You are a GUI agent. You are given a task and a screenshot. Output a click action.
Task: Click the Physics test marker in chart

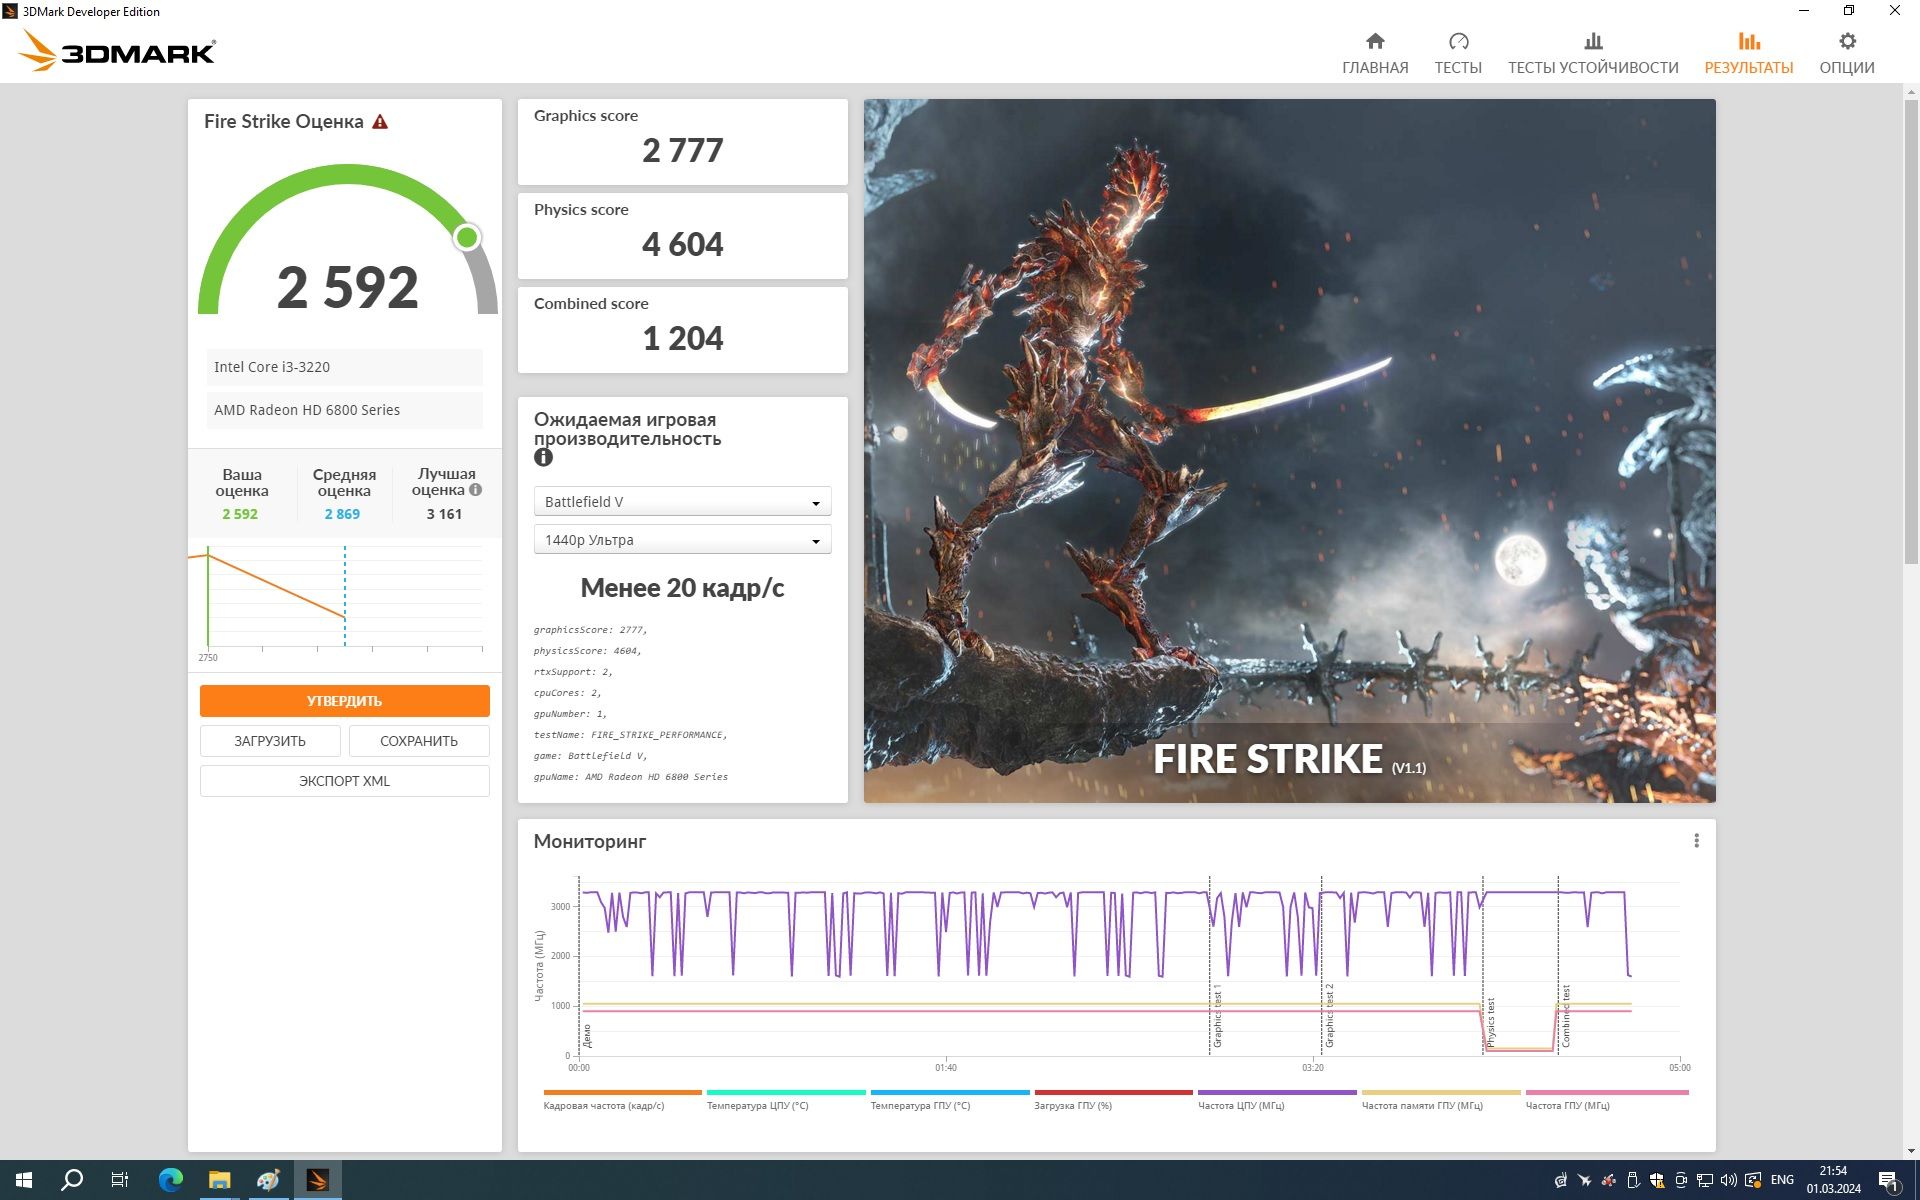tap(1490, 1022)
